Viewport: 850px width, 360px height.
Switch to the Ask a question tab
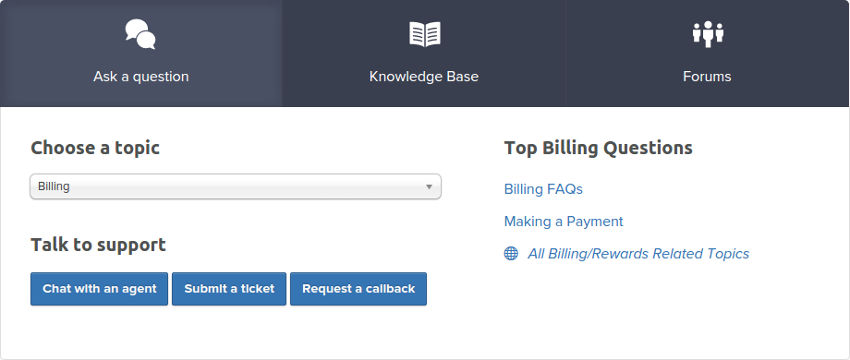pos(141,53)
